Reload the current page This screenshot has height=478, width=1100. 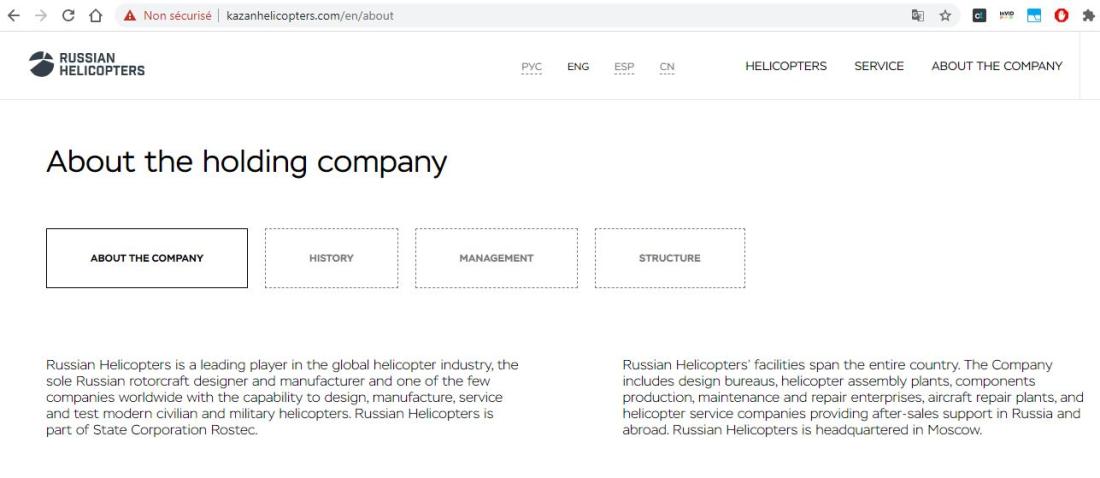(x=68, y=15)
